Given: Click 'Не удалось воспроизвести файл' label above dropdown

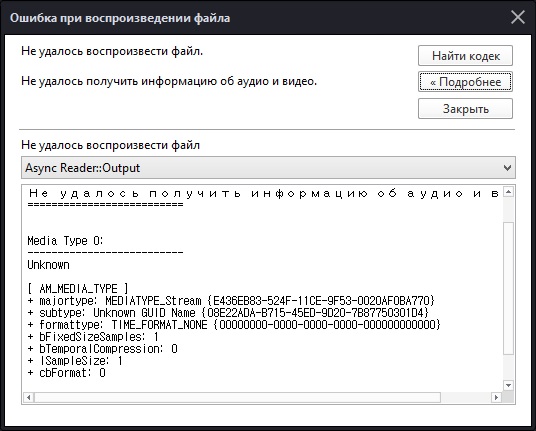Looking at the screenshot, I should (x=110, y=145).
